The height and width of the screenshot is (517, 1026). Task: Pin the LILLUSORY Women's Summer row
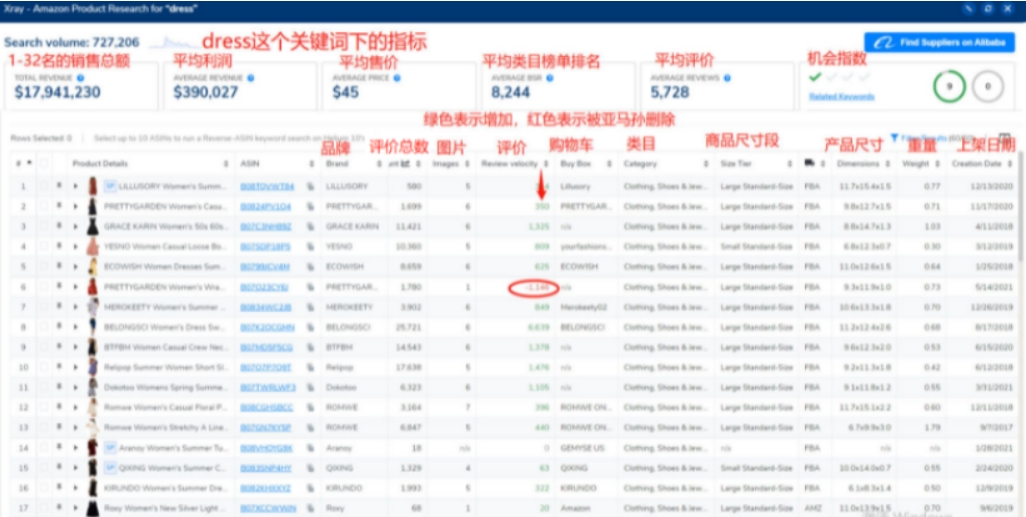pos(60,187)
